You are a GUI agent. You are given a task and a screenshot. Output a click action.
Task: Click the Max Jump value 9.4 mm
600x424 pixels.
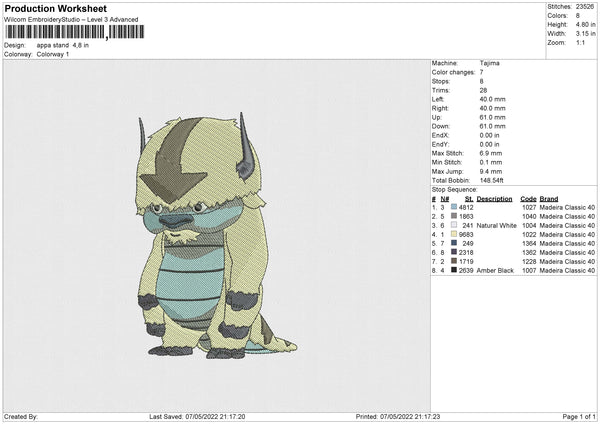coord(491,171)
